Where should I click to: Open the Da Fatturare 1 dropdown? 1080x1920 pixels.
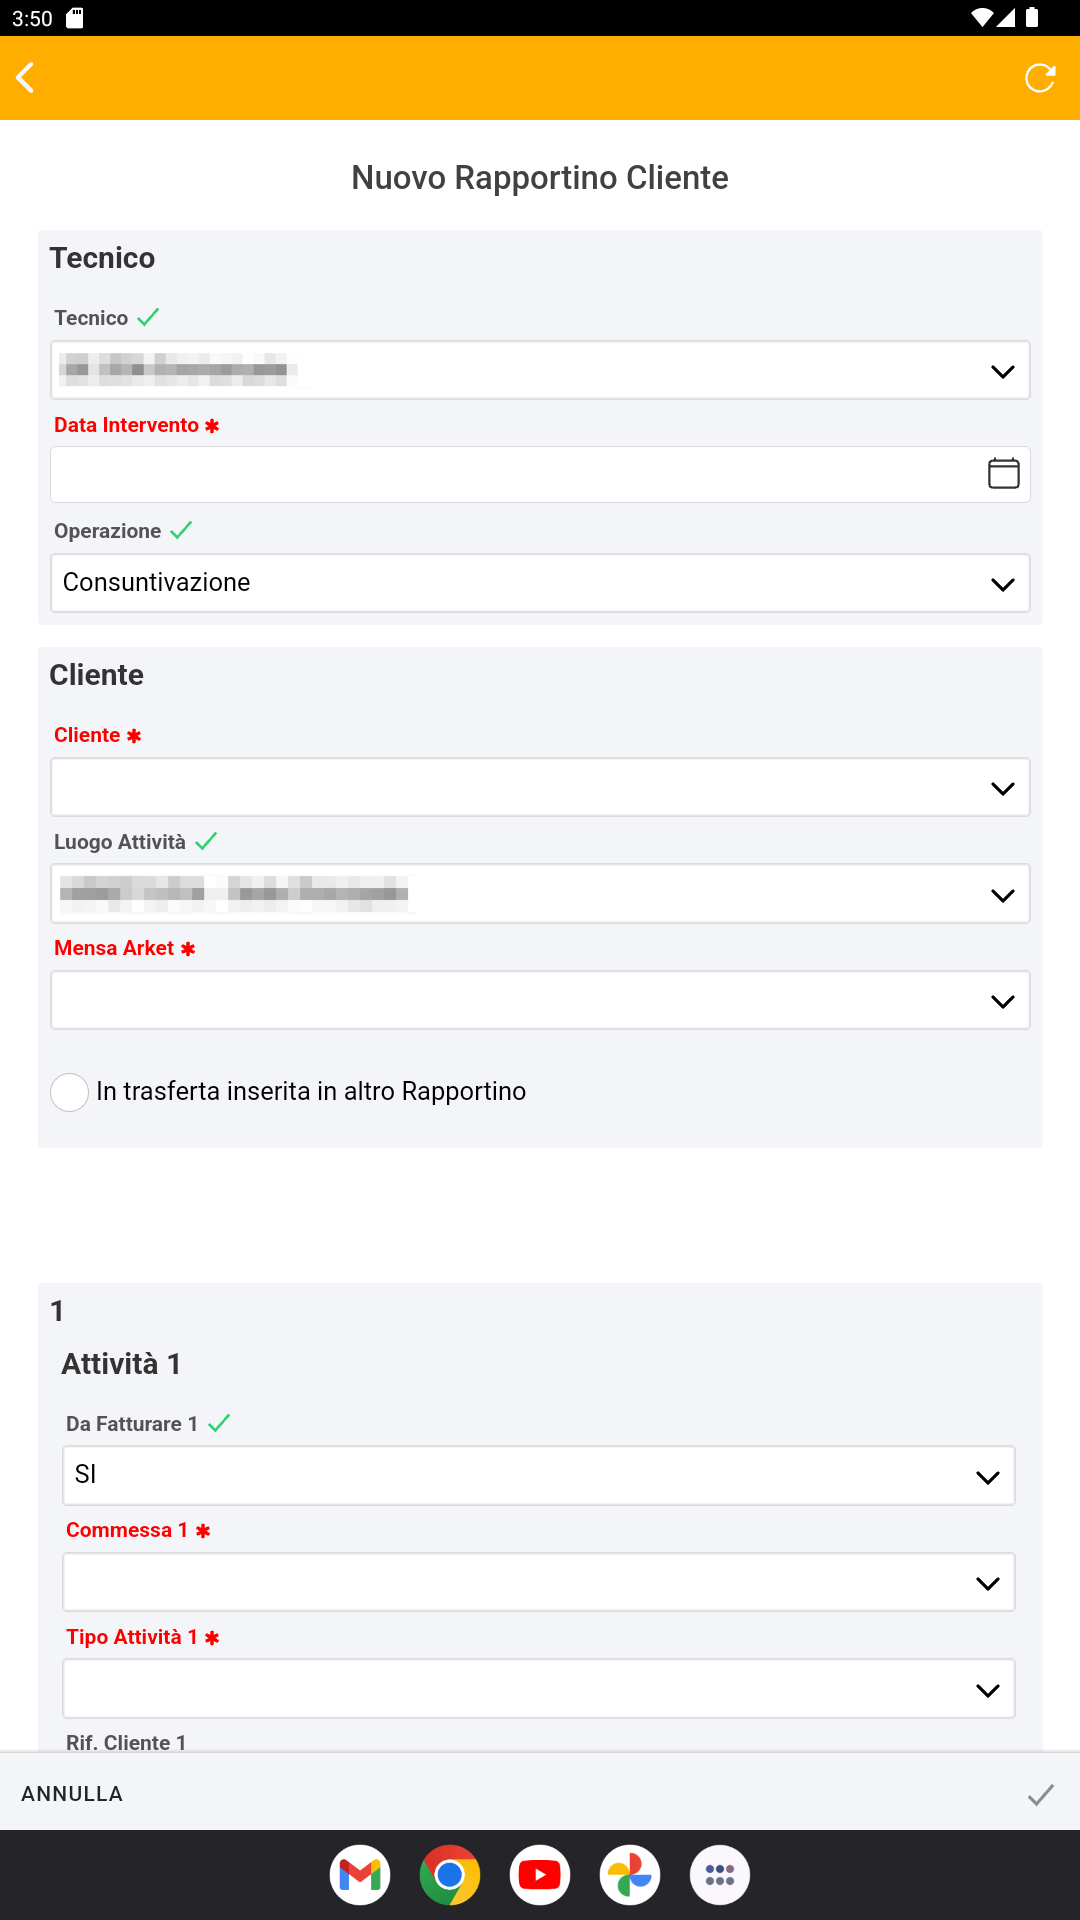click(539, 1476)
